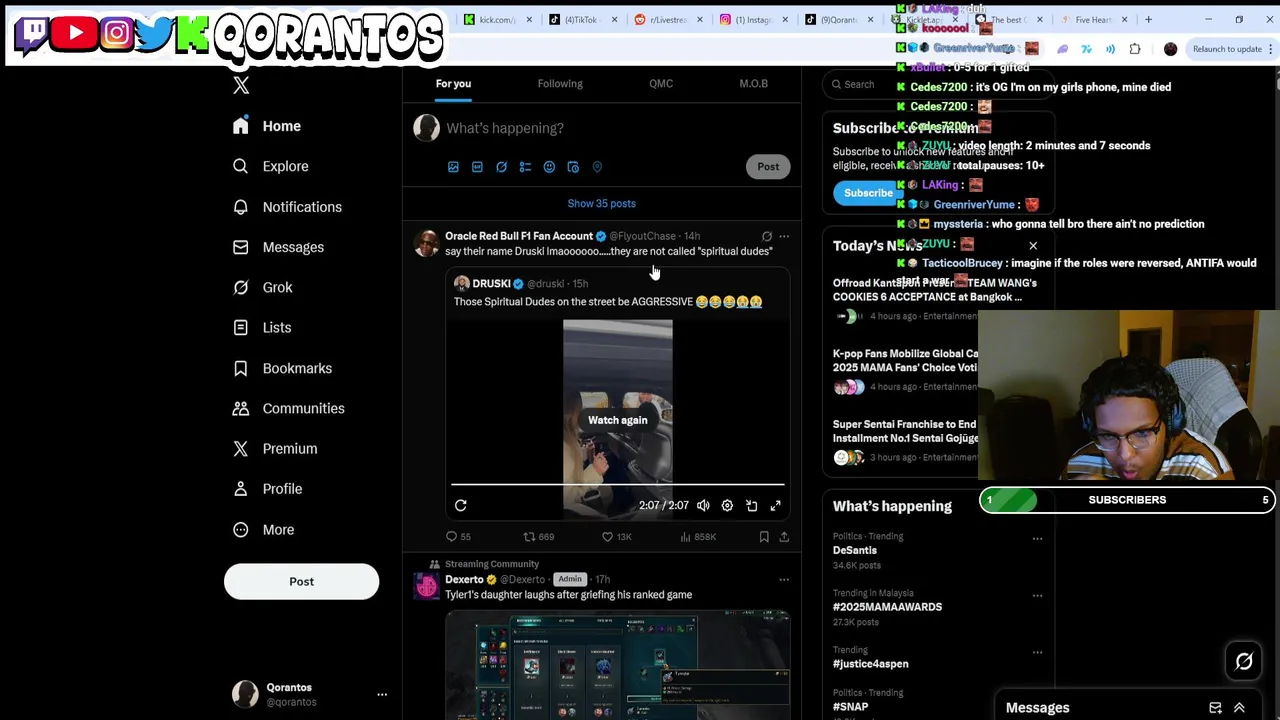Repost the post showing 669 reposts

(539, 537)
